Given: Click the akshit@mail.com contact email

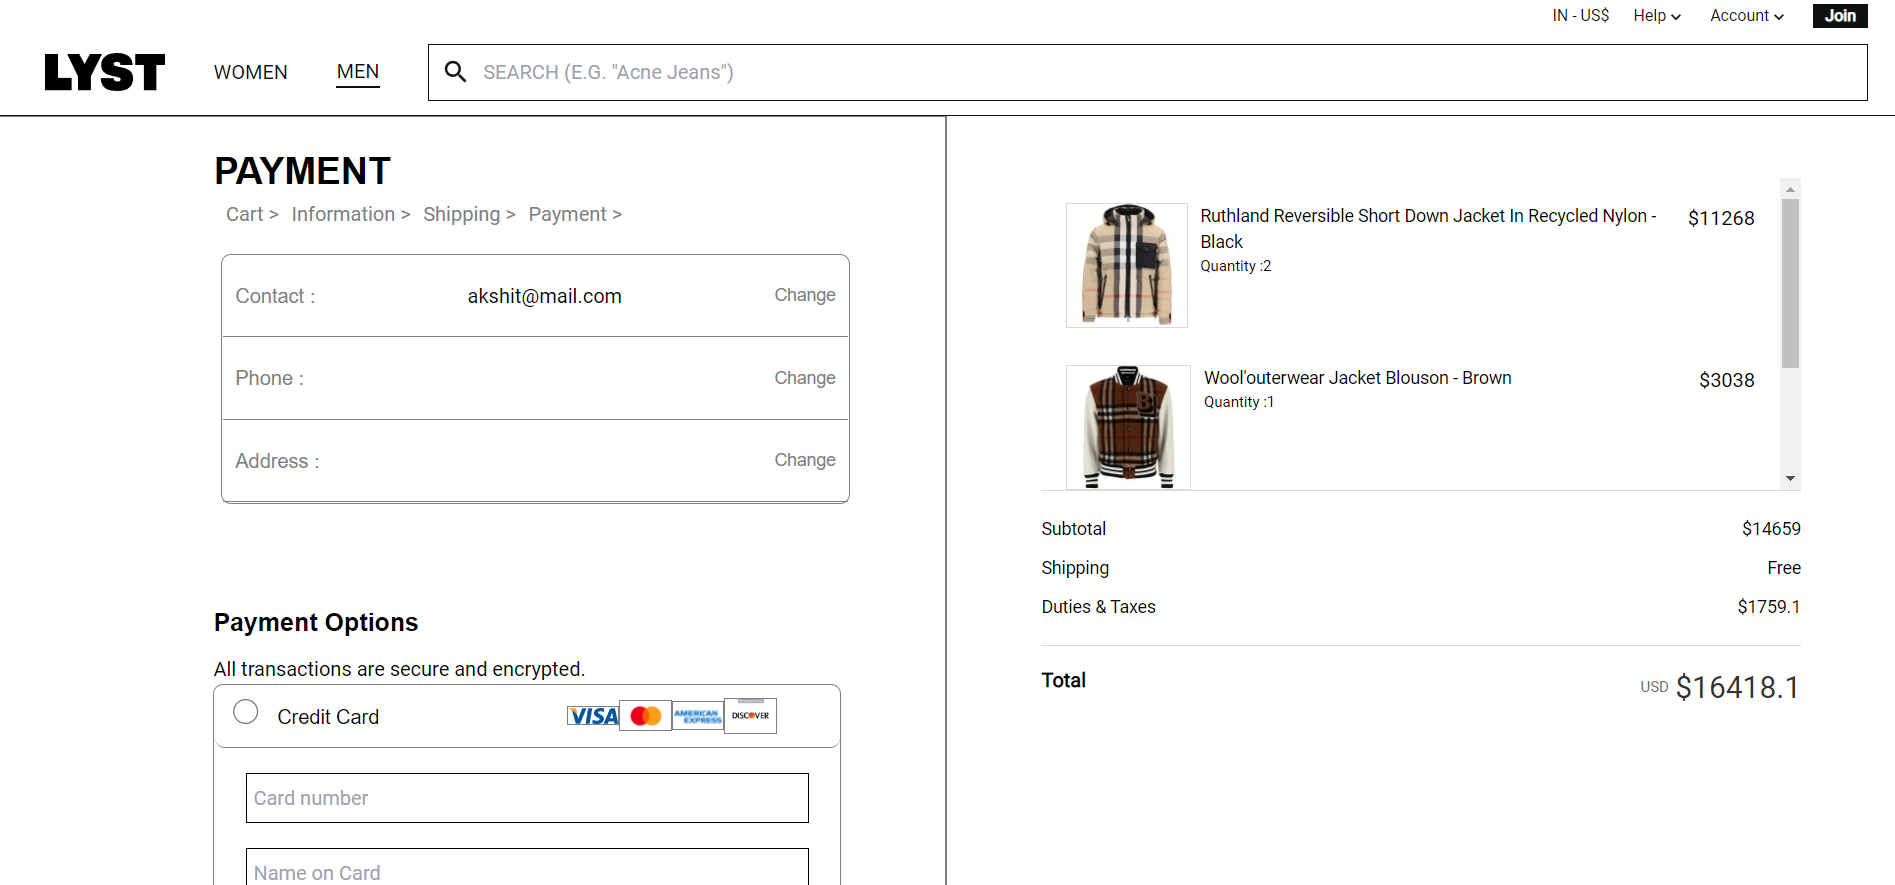Looking at the screenshot, I should (545, 296).
